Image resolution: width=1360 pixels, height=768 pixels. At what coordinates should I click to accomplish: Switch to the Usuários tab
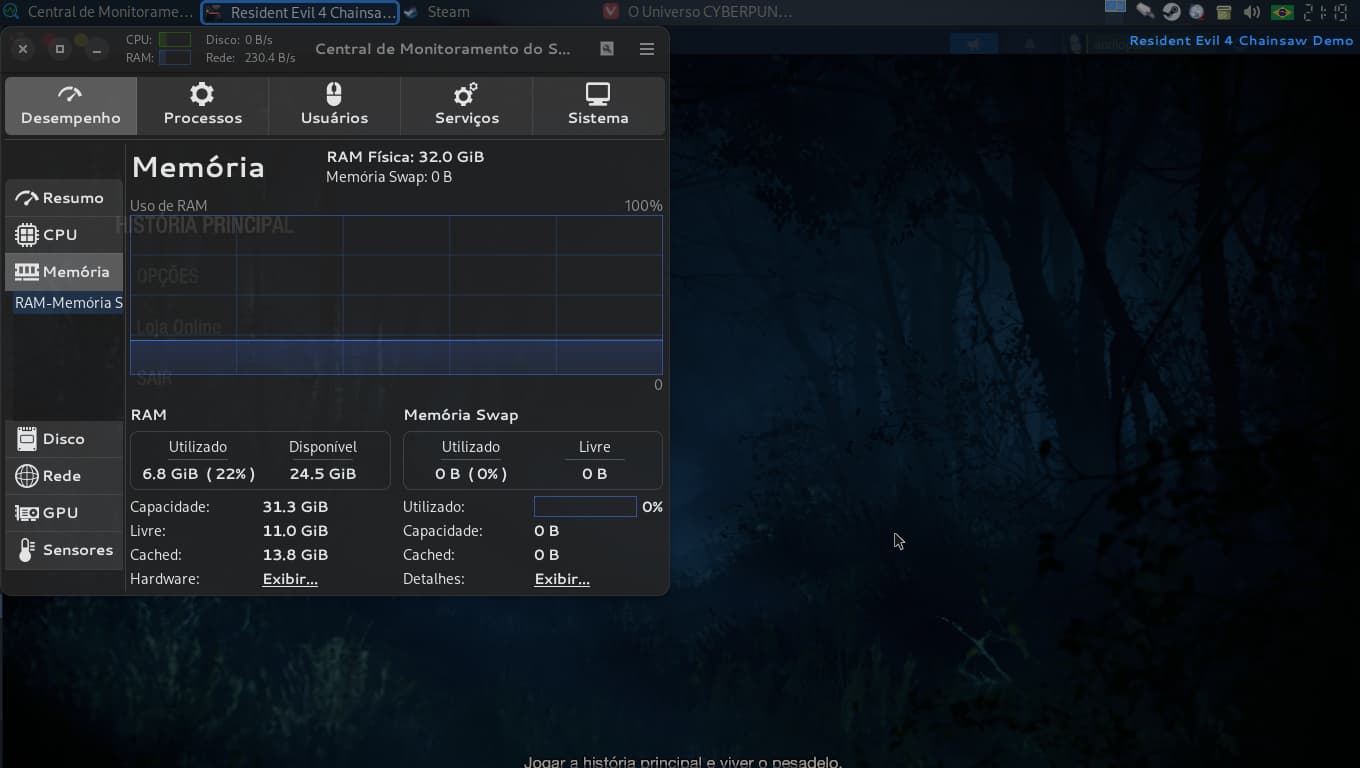[x=334, y=105]
